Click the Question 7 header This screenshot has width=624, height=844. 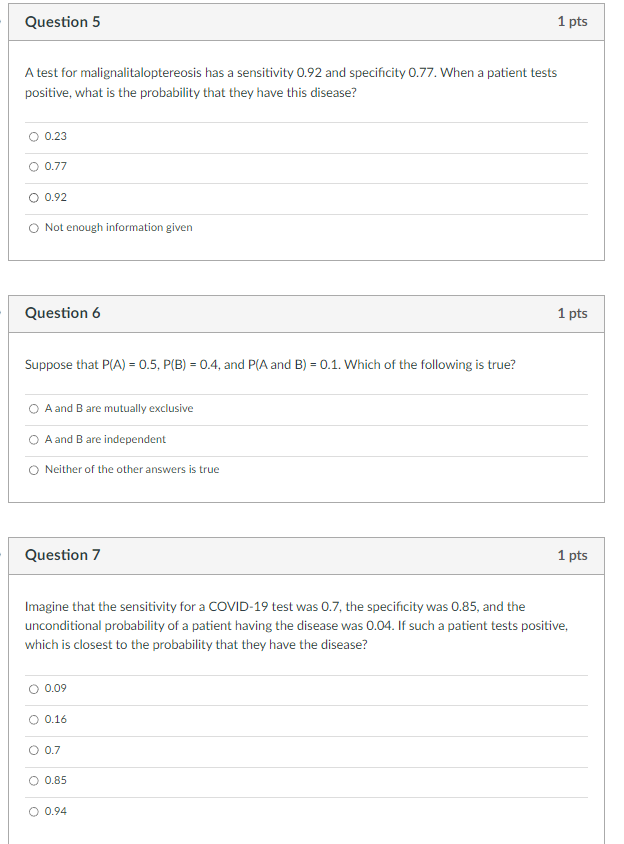point(63,555)
